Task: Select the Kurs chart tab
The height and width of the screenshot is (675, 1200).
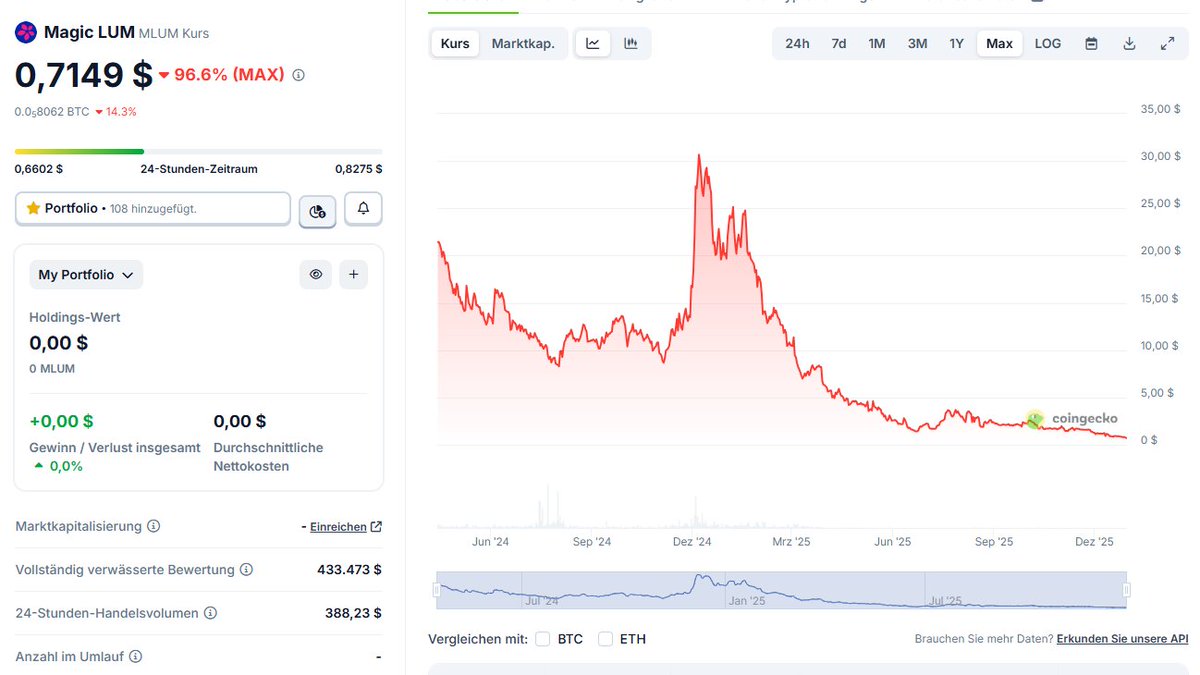Action: (455, 44)
